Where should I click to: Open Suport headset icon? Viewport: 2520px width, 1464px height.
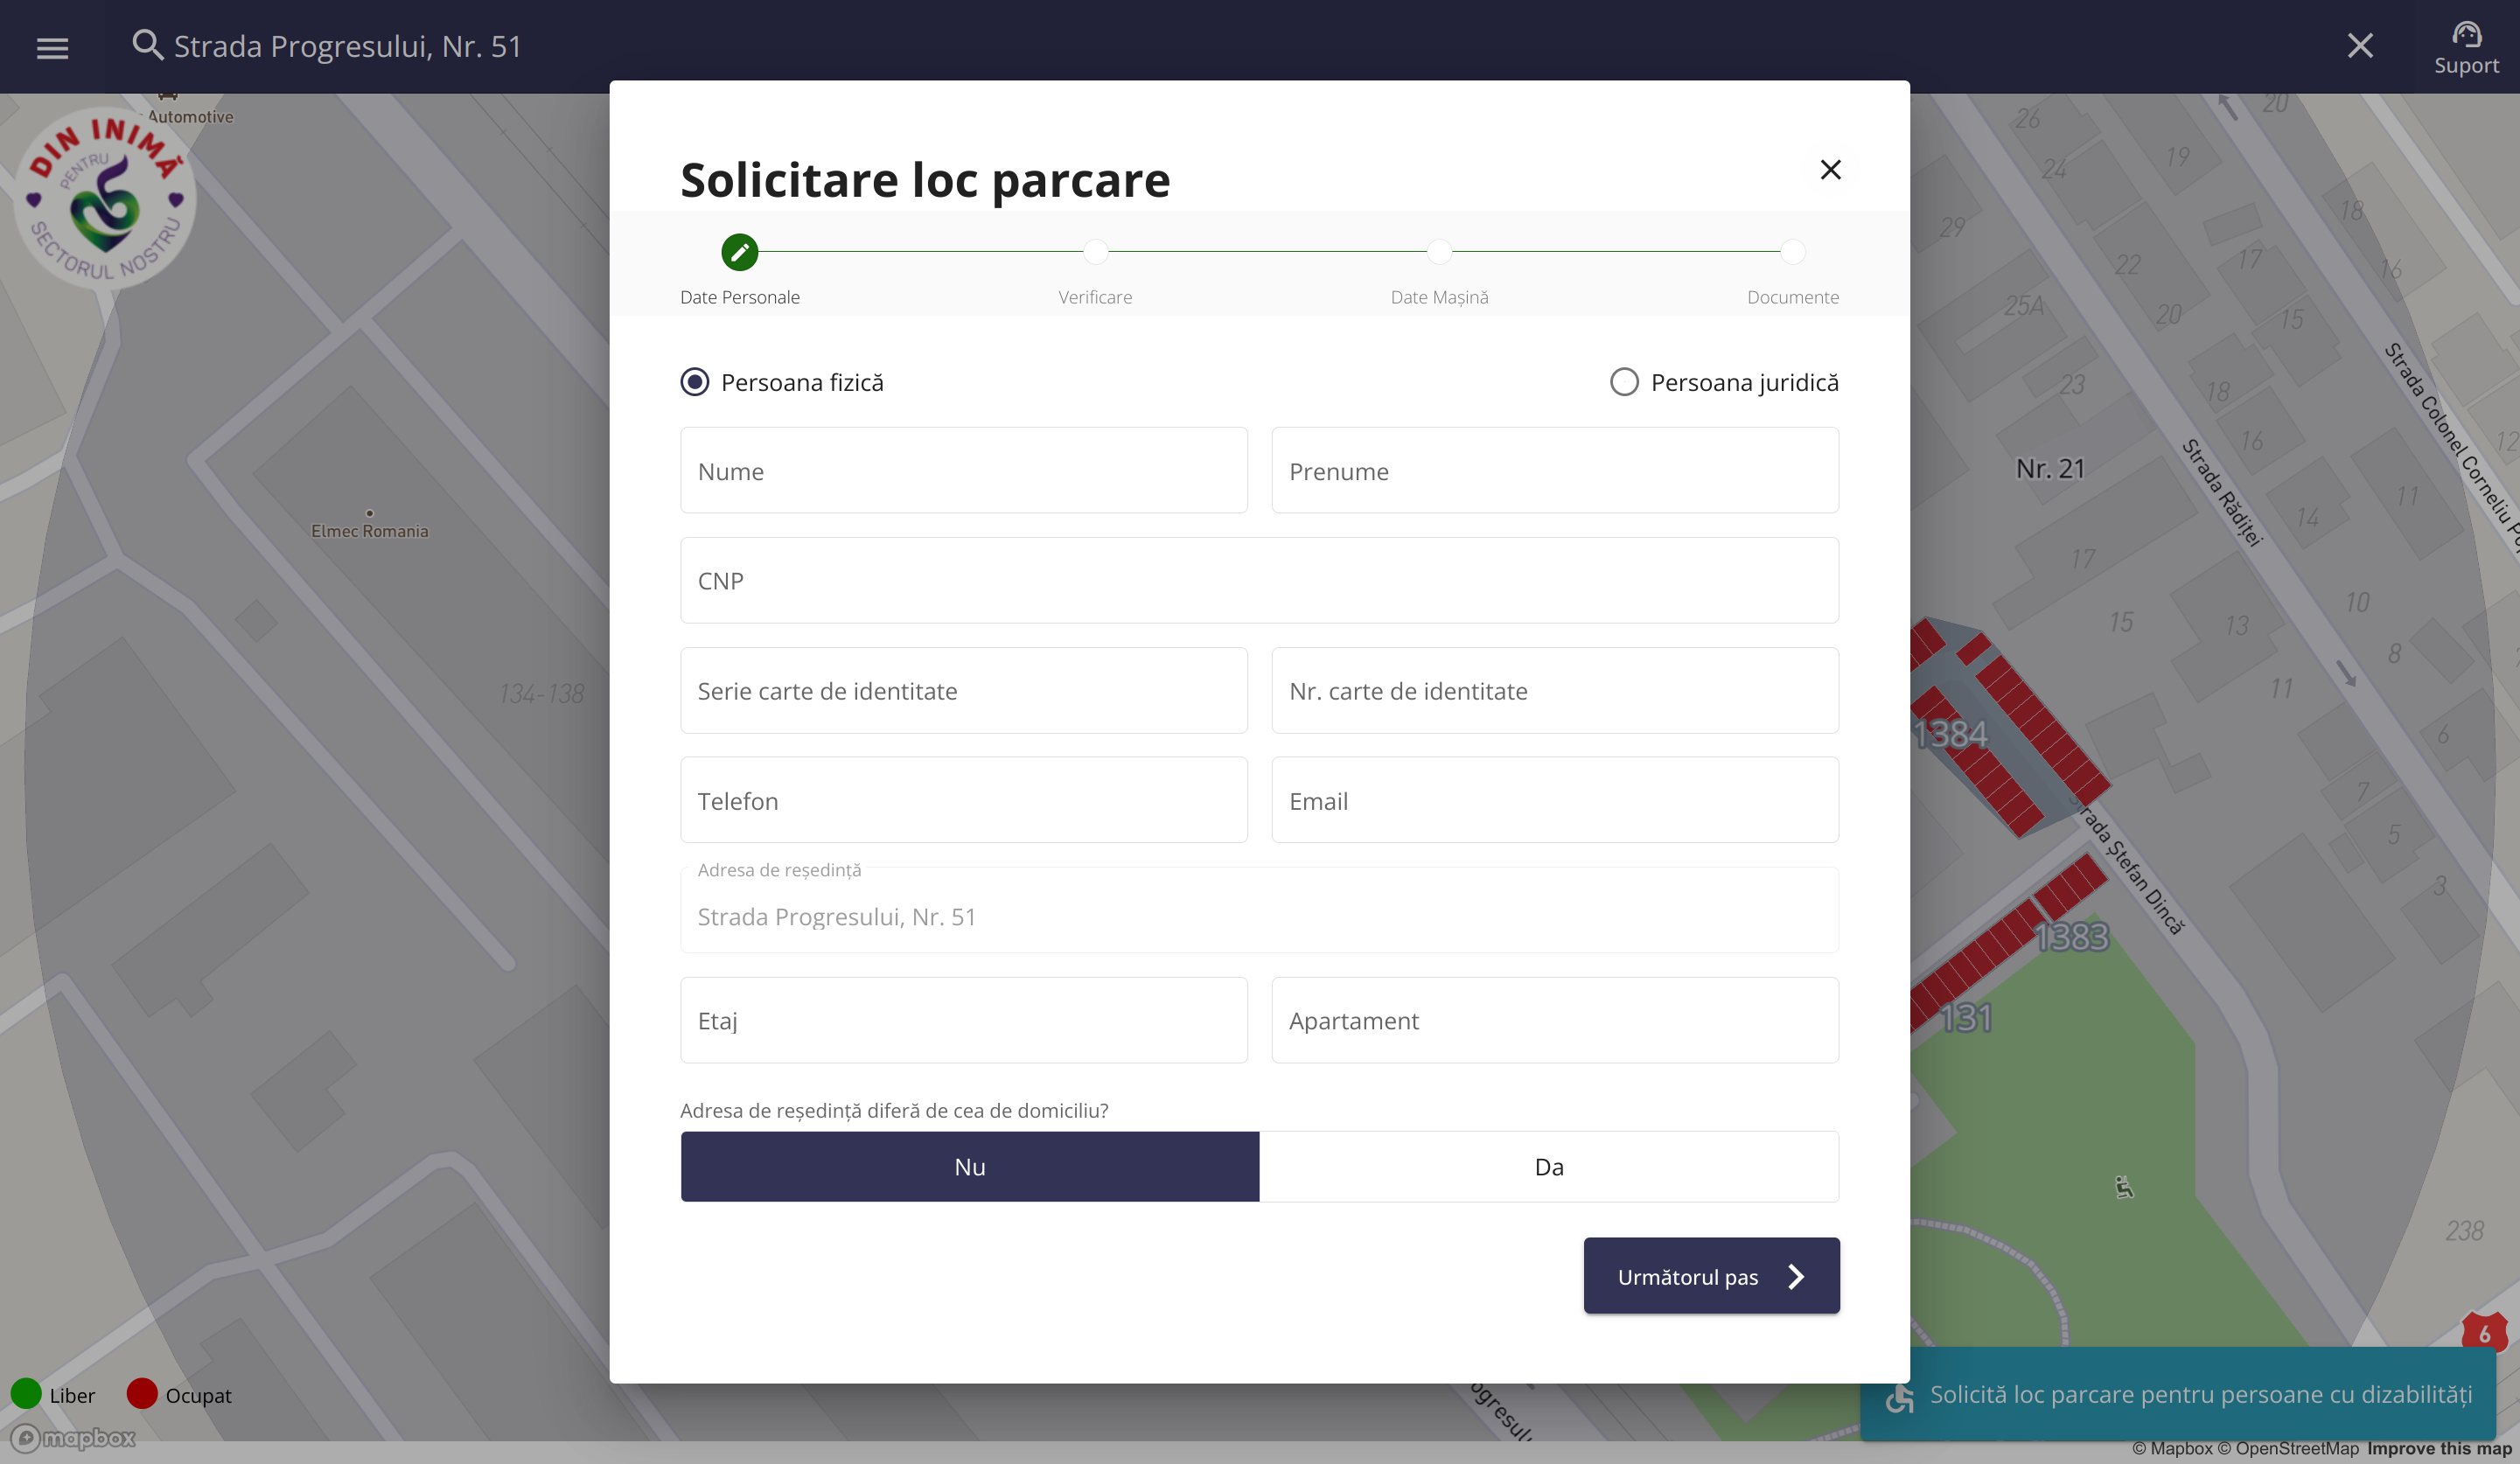2465,36
